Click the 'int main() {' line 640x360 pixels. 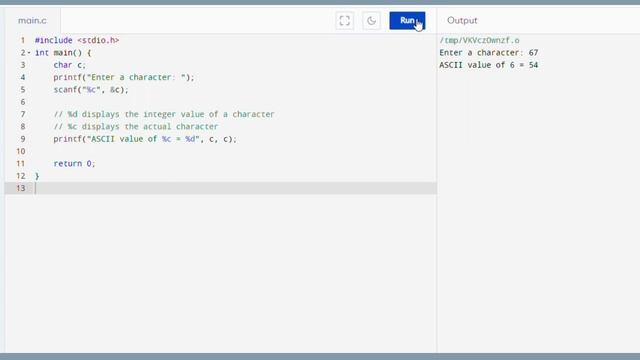point(63,53)
